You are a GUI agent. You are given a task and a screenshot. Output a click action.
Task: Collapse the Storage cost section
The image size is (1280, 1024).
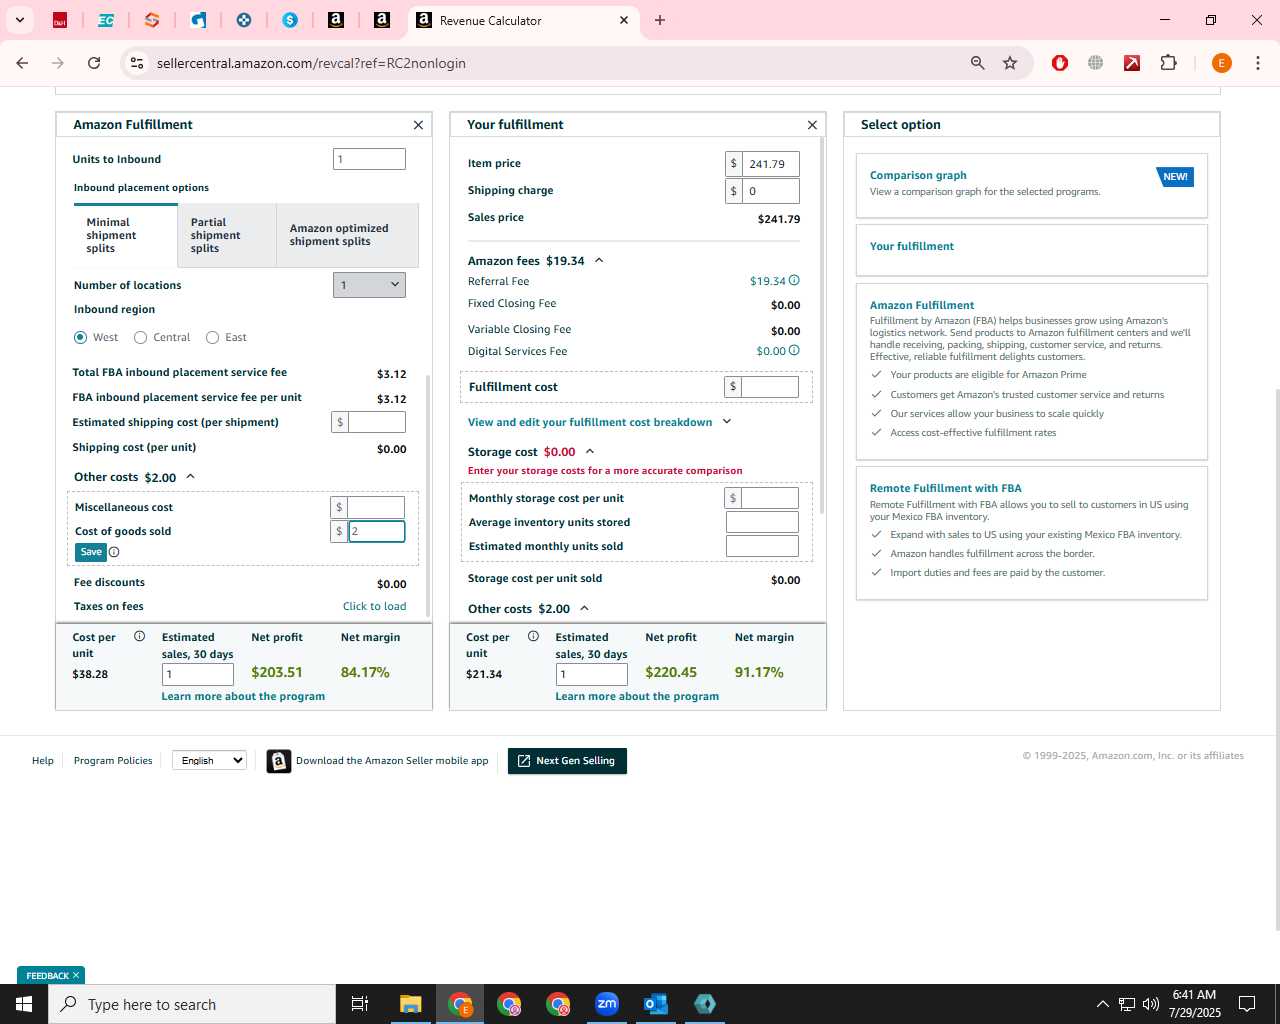pos(590,452)
